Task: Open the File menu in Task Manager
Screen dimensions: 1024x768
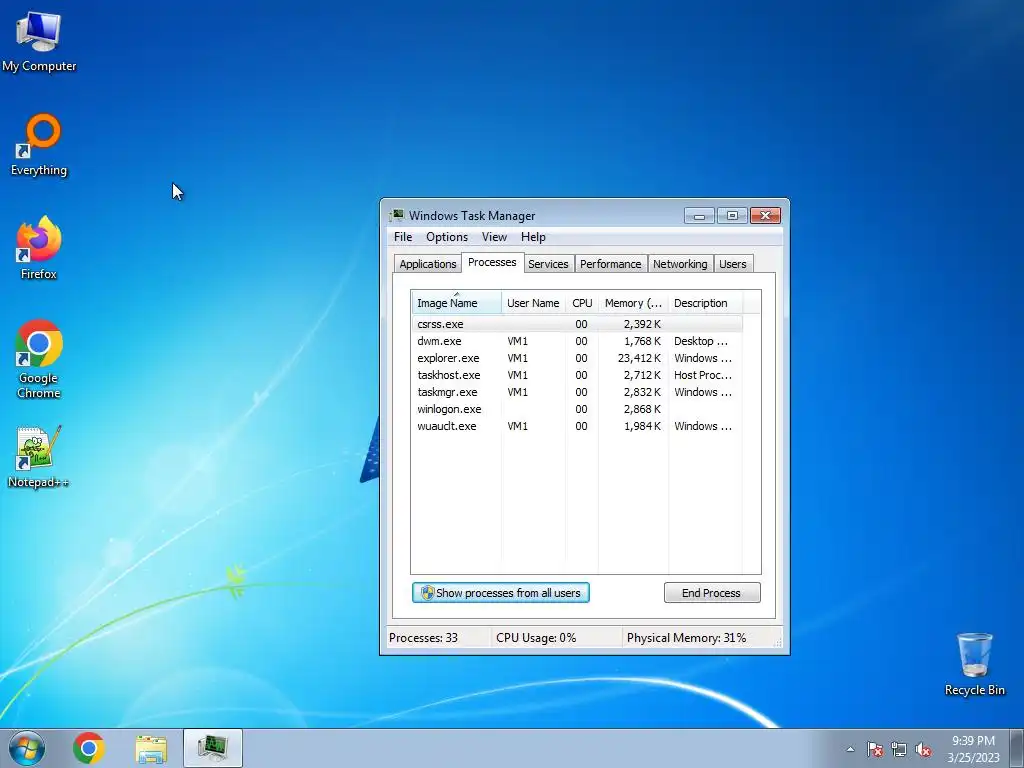Action: [403, 237]
